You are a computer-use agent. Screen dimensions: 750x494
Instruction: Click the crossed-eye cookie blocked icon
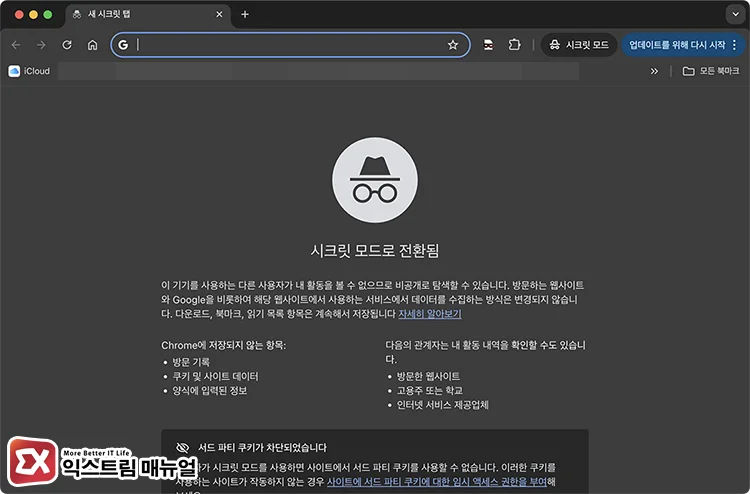(182, 448)
